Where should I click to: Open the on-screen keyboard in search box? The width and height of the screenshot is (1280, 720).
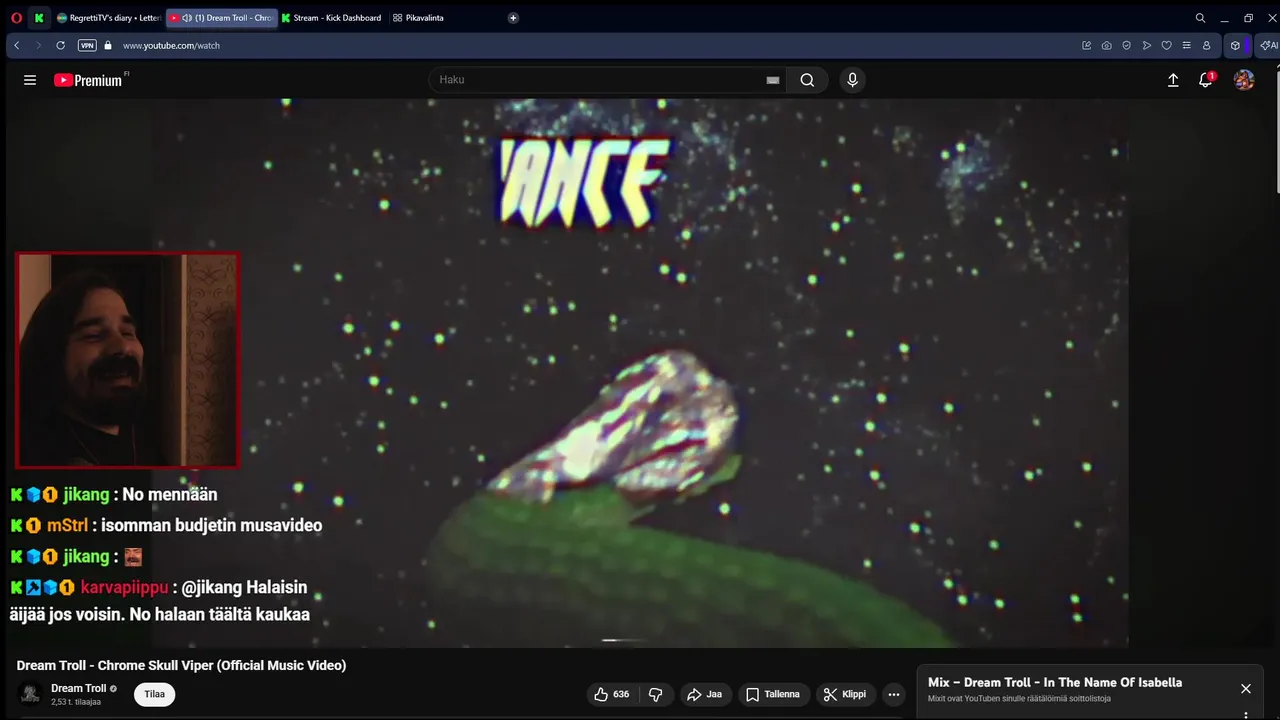[772, 80]
